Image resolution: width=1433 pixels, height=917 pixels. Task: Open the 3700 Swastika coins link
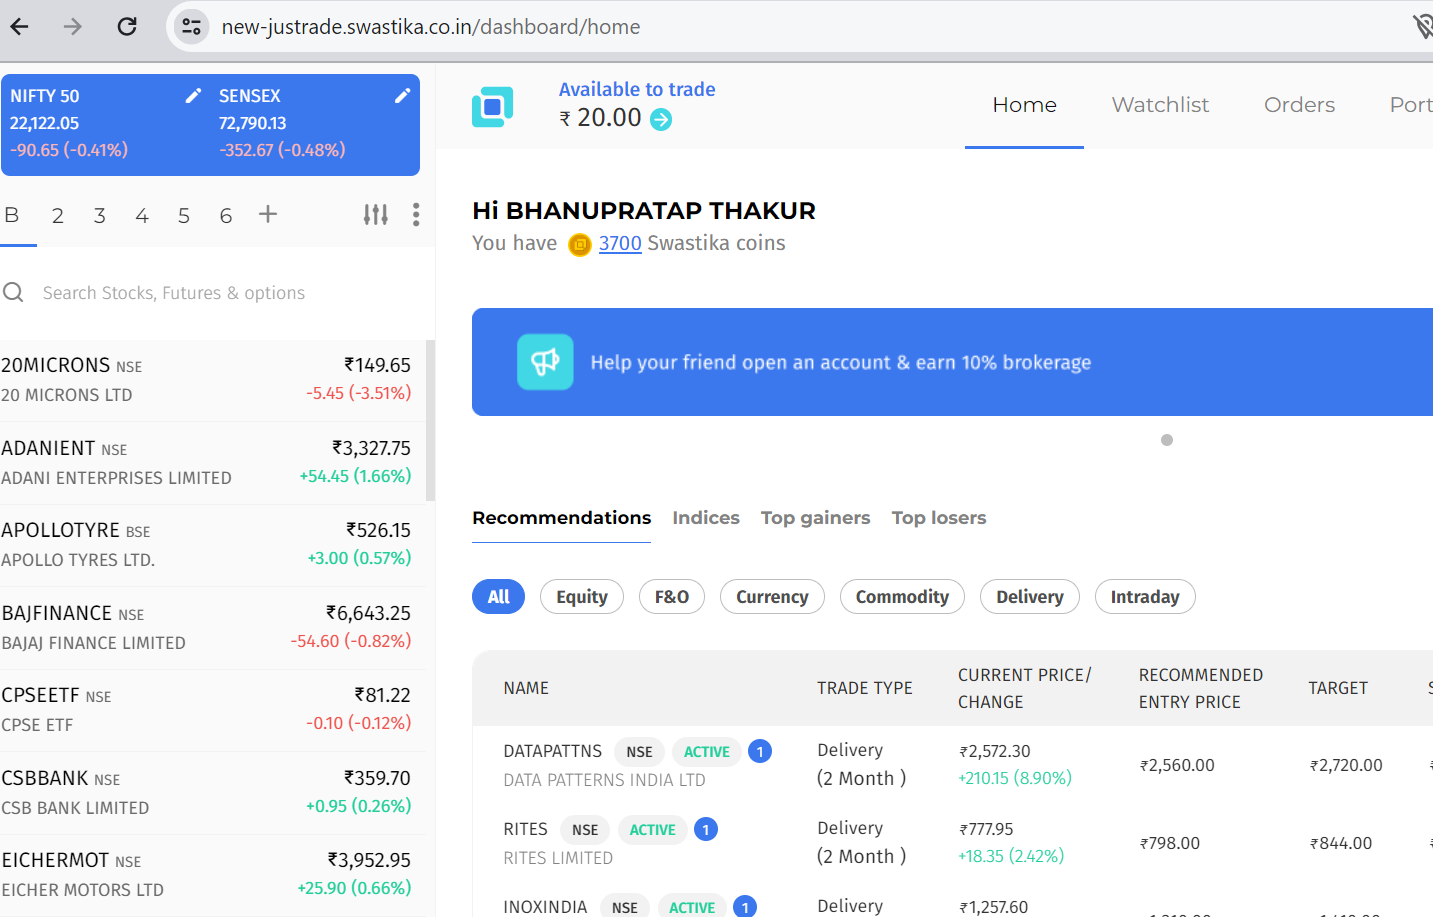click(x=620, y=243)
